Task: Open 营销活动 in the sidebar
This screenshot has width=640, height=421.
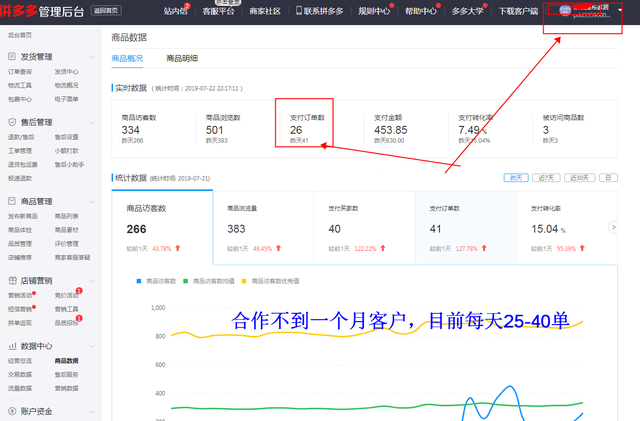Action: coord(20,295)
